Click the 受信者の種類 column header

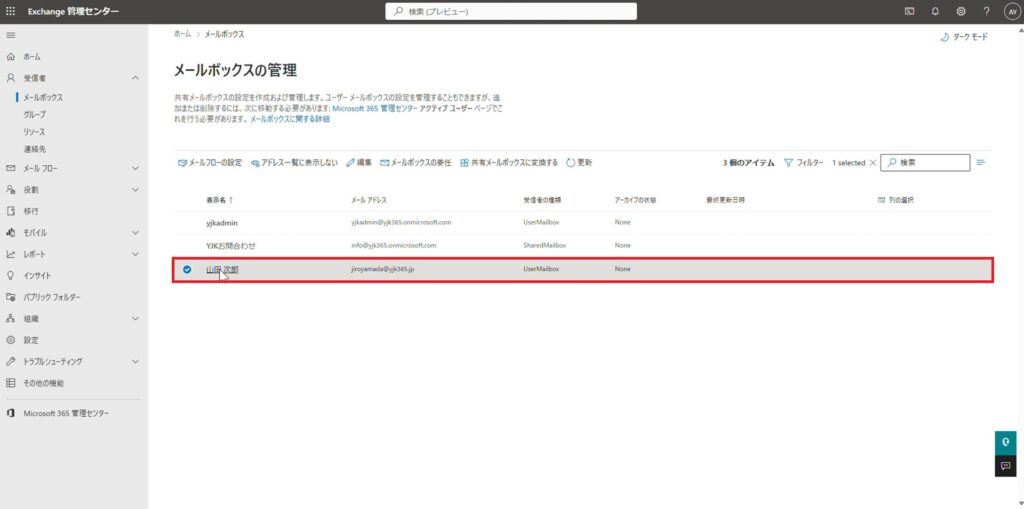pos(541,200)
